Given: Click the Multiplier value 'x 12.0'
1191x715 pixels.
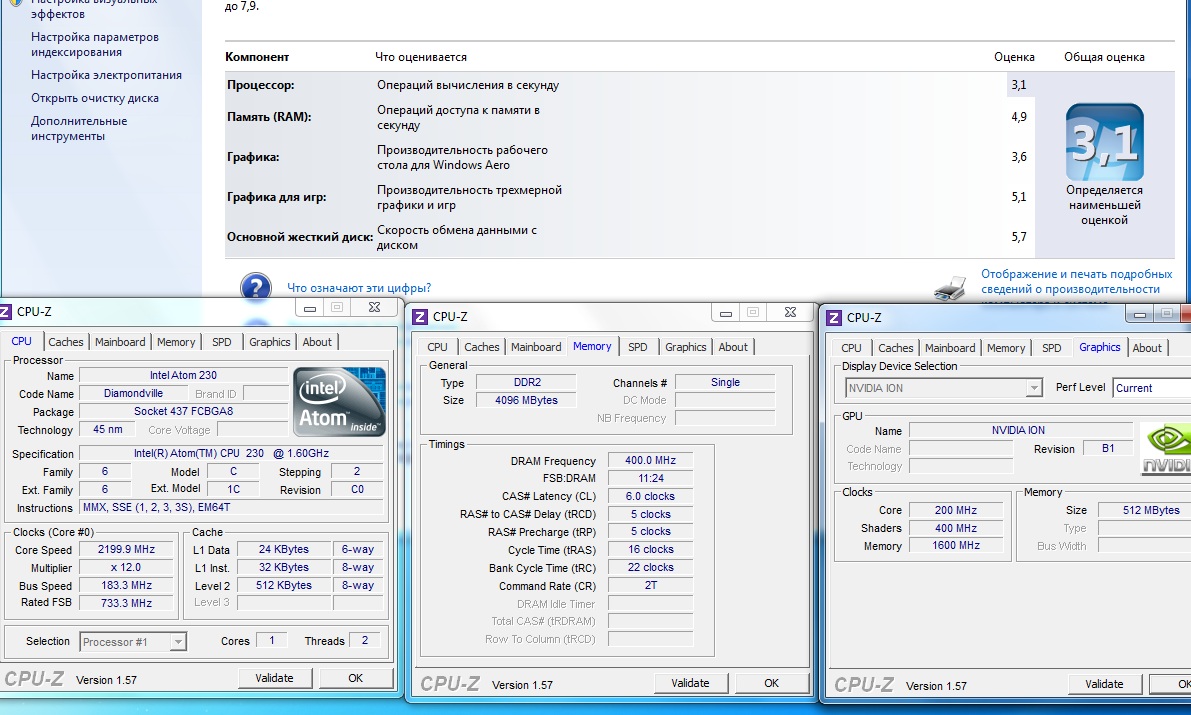Looking at the screenshot, I should [x=126, y=568].
